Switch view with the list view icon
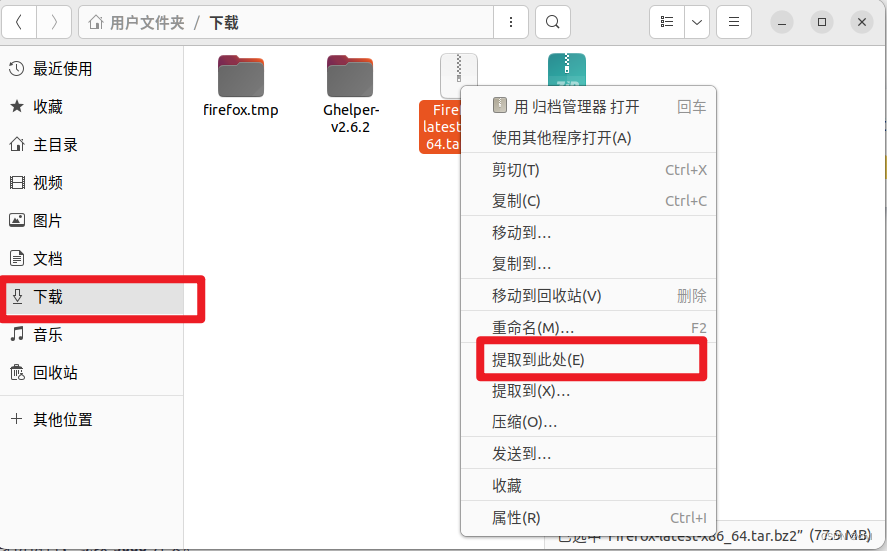887x551 pixels. [x=667, y=22]
